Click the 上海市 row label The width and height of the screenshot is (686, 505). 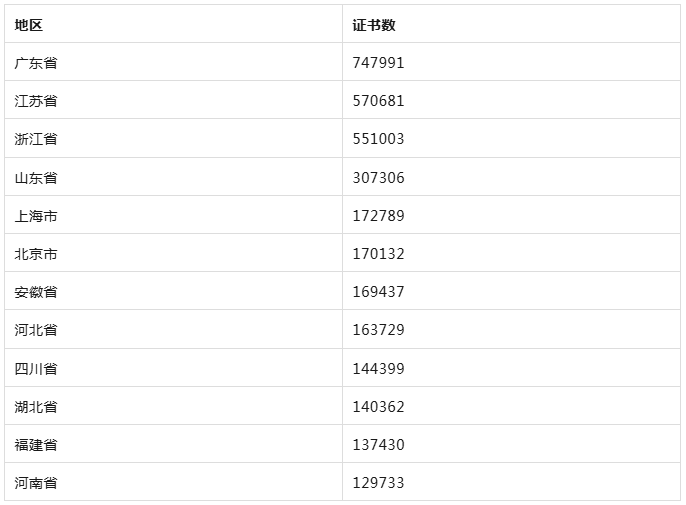pos(36,216)
